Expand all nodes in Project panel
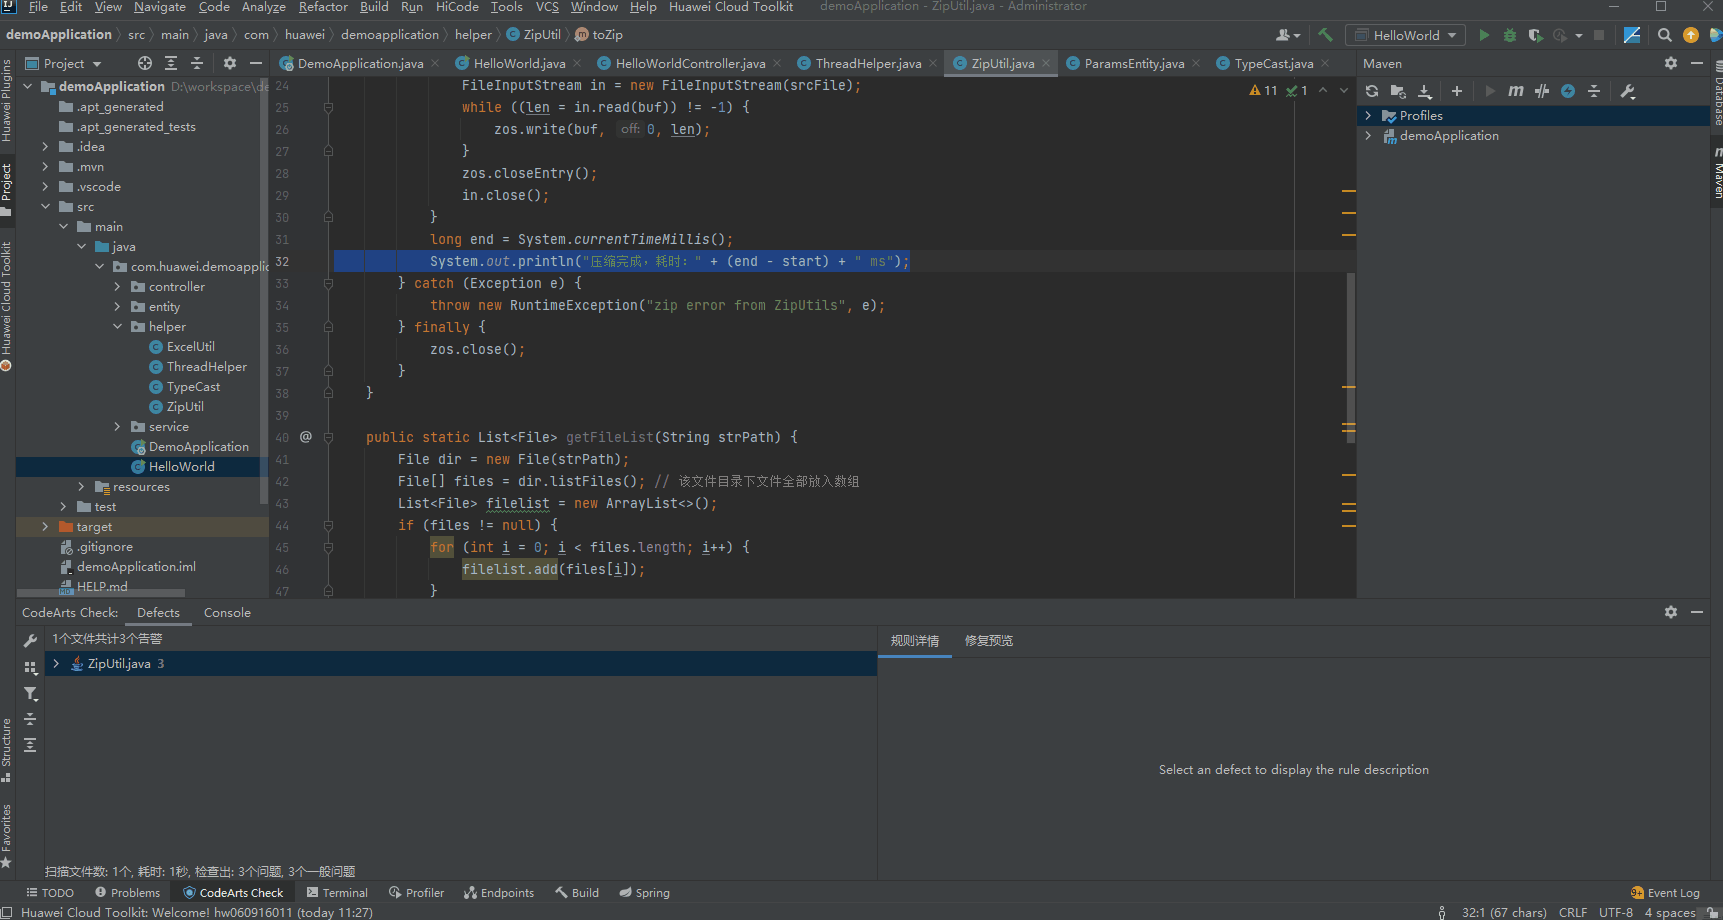The height and width of the screenshot is (920, 1723). 171,63
